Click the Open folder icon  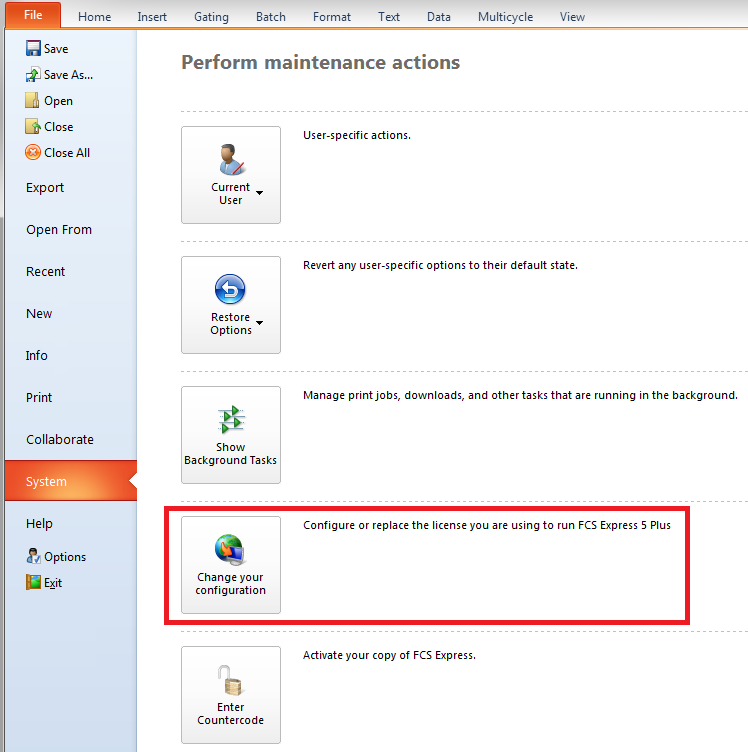[33, 101]
